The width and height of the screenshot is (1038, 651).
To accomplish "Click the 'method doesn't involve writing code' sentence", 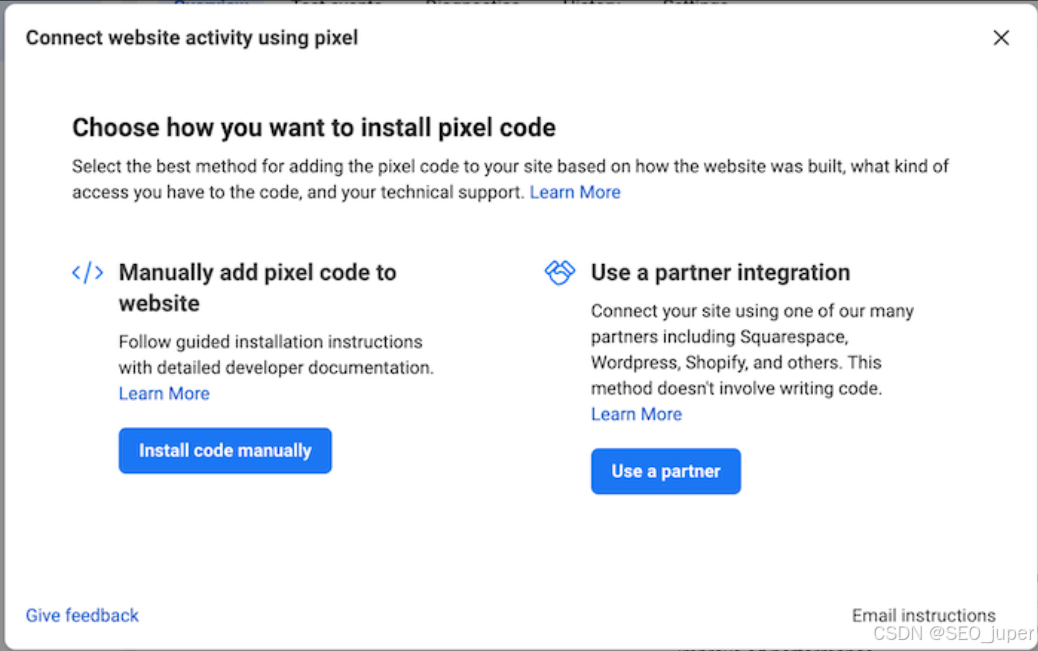I will coord(736,388).
